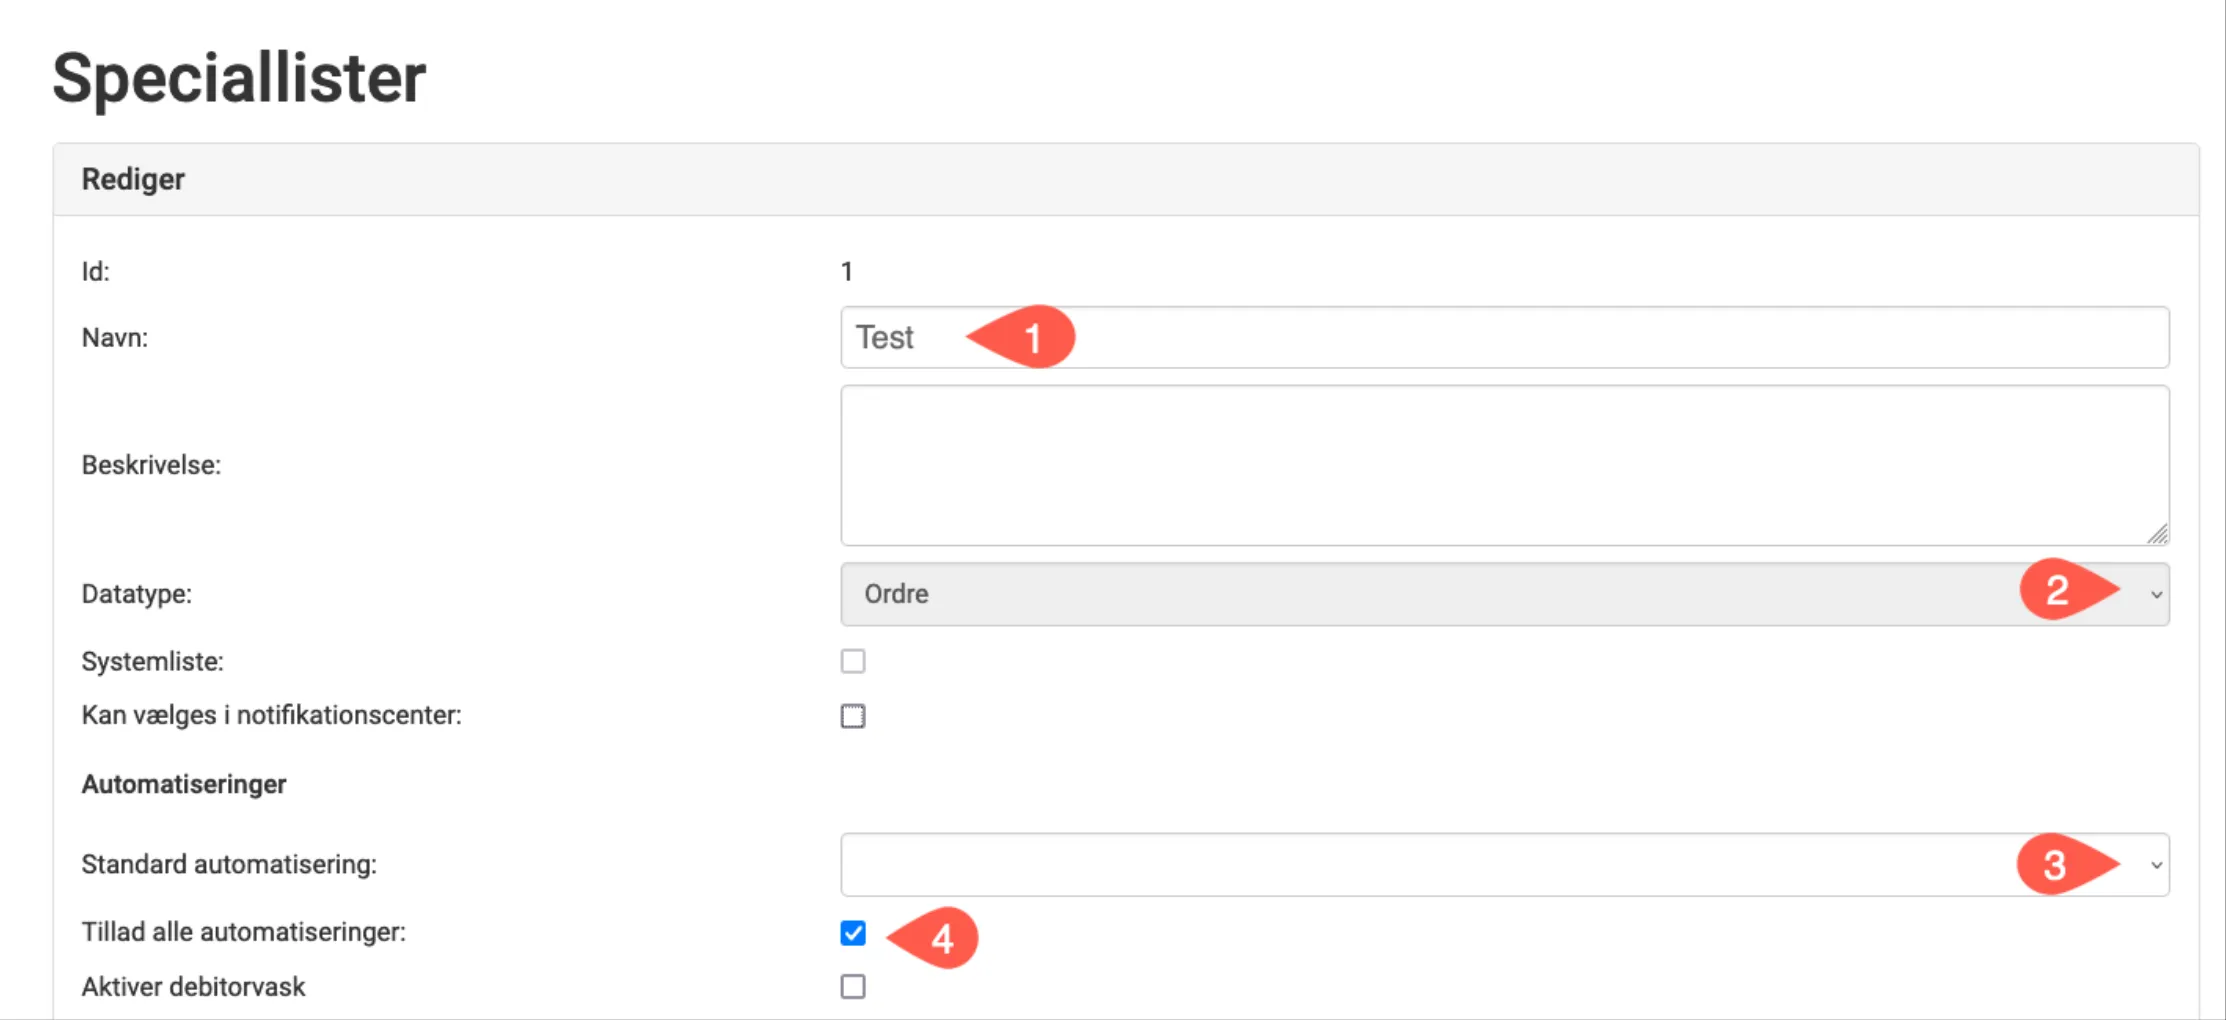Viewport: 2226px width, 1020px height.
Task: Click the Id value 1
Action: [847, 272]
